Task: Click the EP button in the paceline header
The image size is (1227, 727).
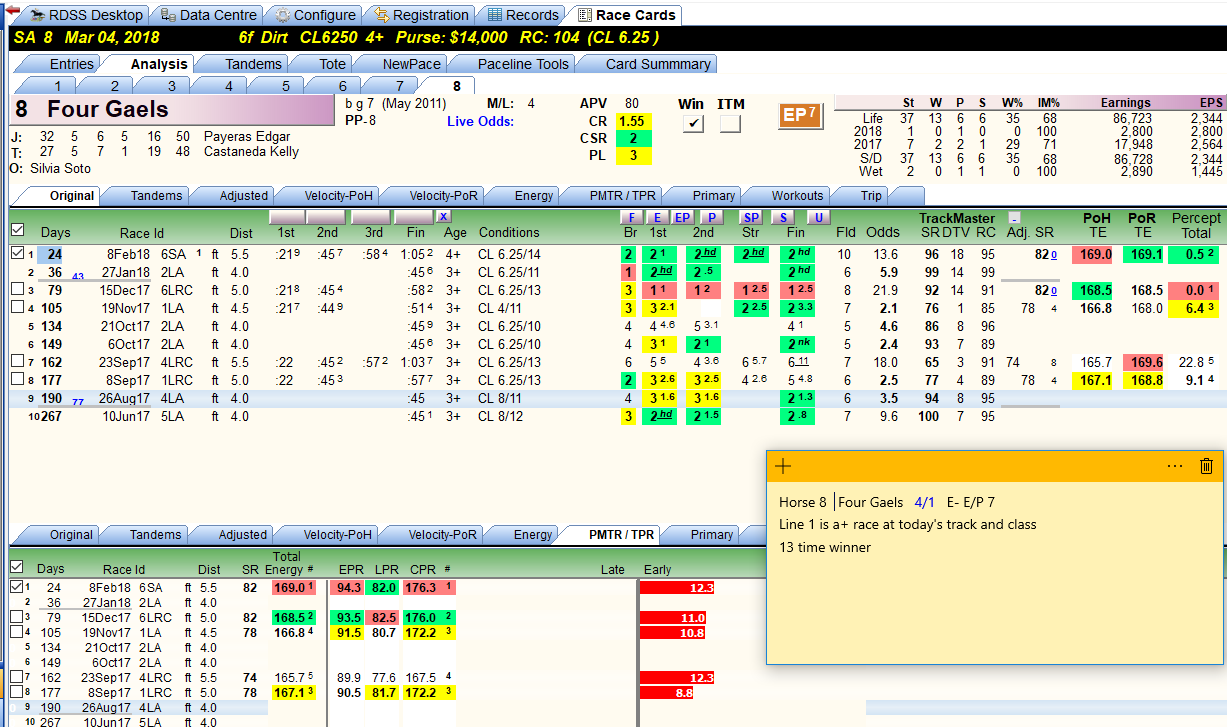Action: point(683,217)
